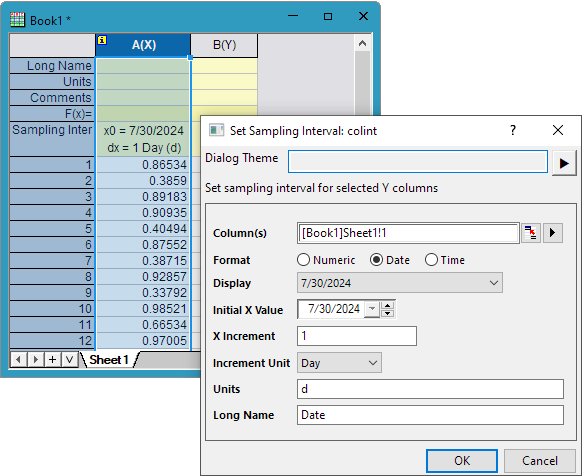Image resolution: width=582 pixels, height=476 pixels.
Task: Click the range selection icon beside Column(s)
Action: 530,233
